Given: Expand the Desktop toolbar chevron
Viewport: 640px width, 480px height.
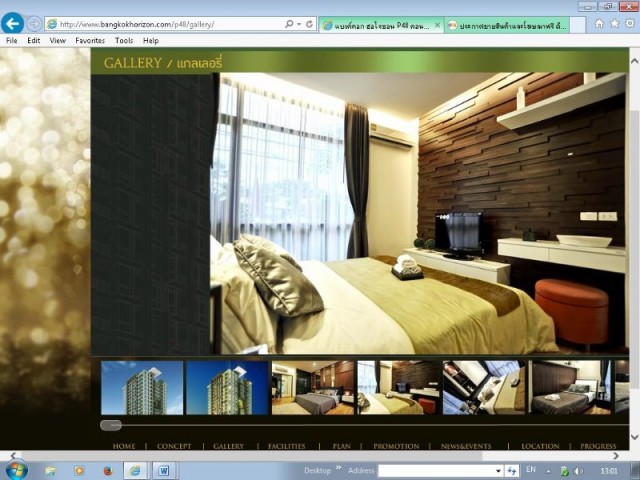Looking at the screenshot, I should click(338, 468).
